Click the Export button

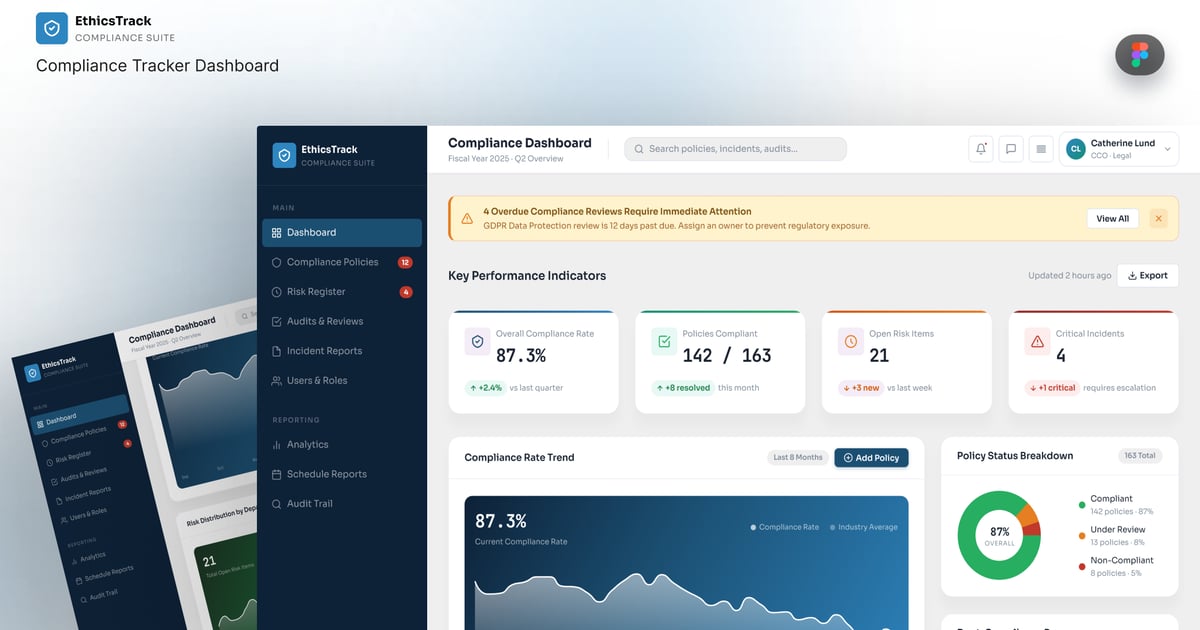click(x=1148, y=275)
